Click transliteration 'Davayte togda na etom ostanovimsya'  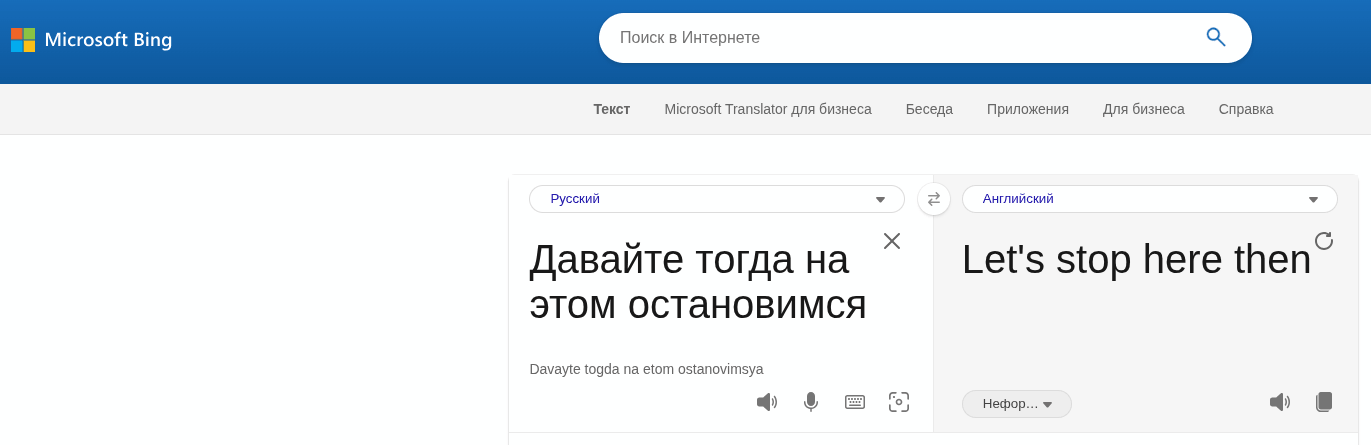click(646, 369)
